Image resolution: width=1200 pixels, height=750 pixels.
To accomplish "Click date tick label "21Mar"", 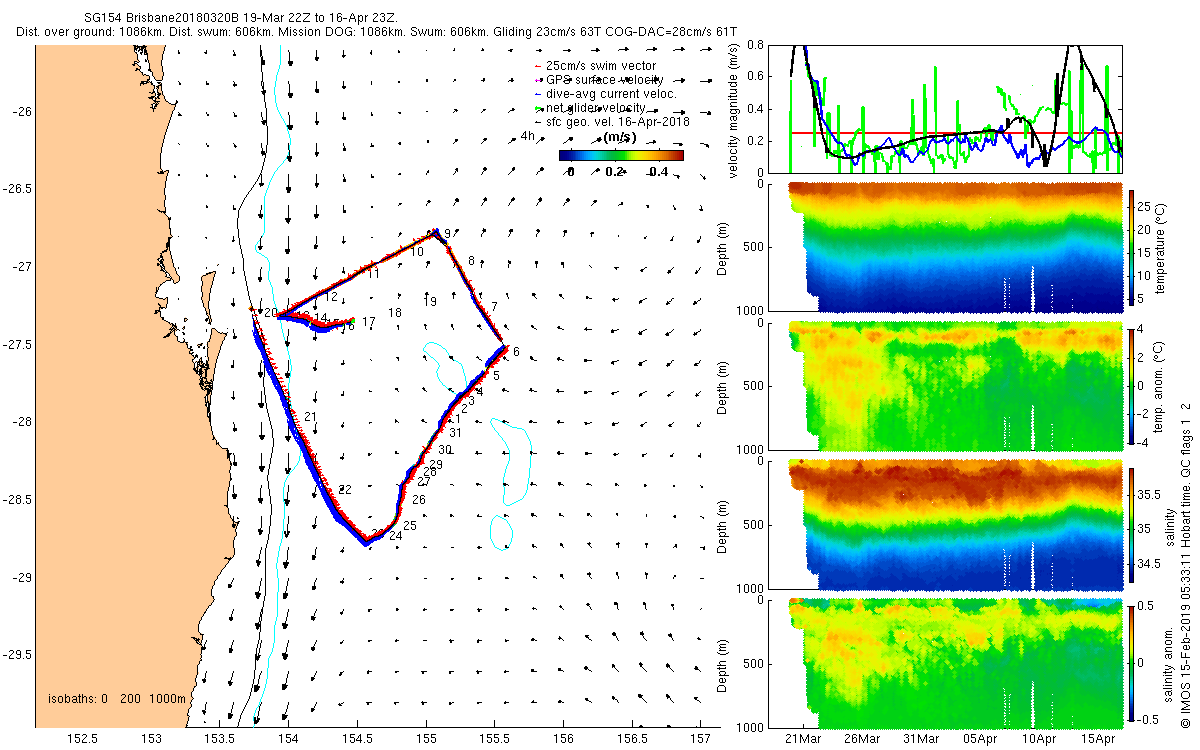I will (802, 740).
